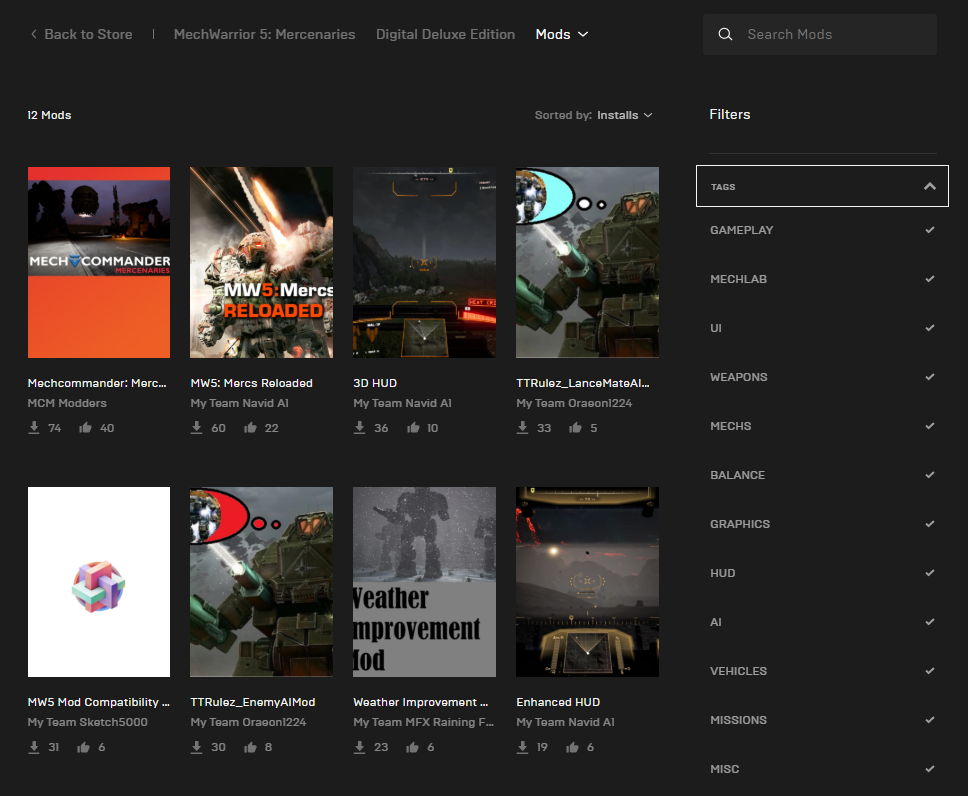Click thumbs-up icon under Mechcommander mod
Image resolution: width=968 pixels, height=796 pixels.
85,427
